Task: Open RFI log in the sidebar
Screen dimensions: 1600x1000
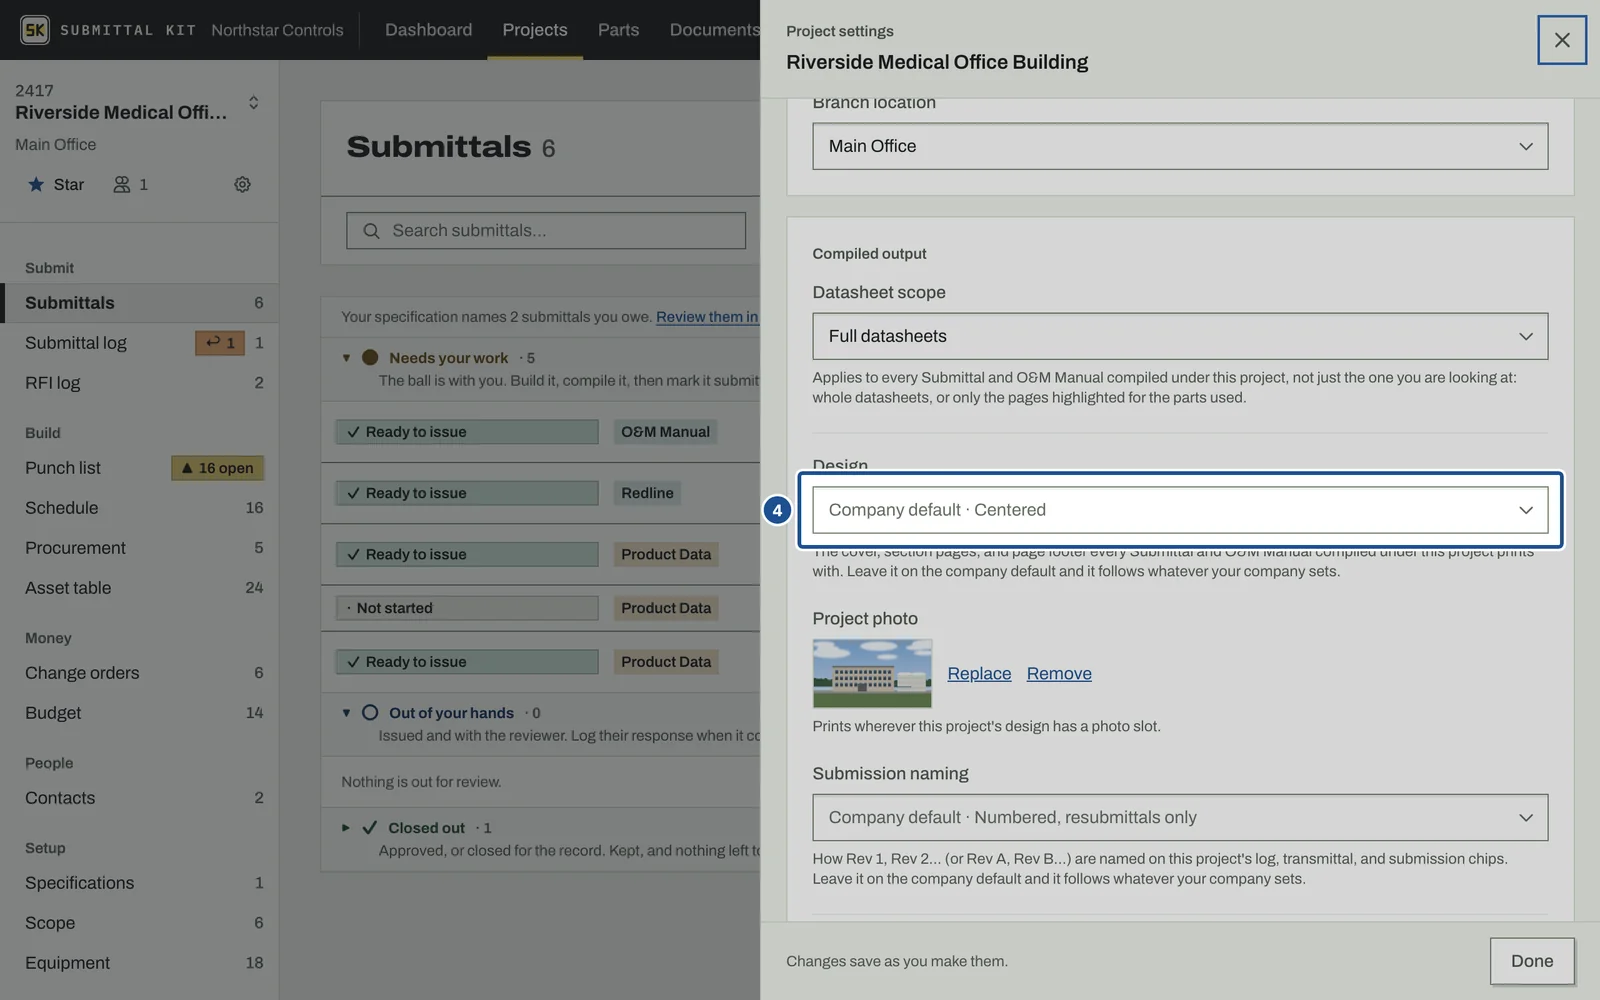Action: pyautogui.click(x=140, y=383)
